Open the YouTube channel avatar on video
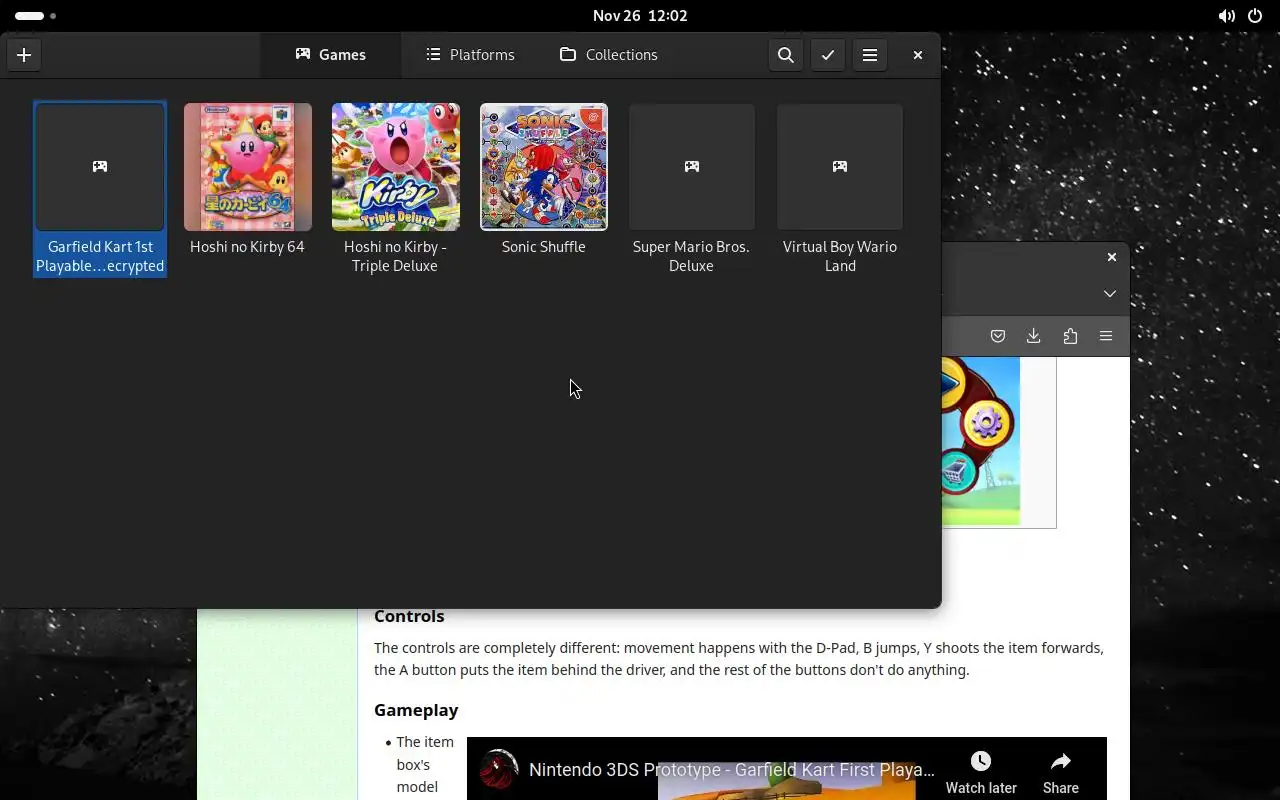The width and height of the screenshot is (1280, 800). (x=498, y=770)
